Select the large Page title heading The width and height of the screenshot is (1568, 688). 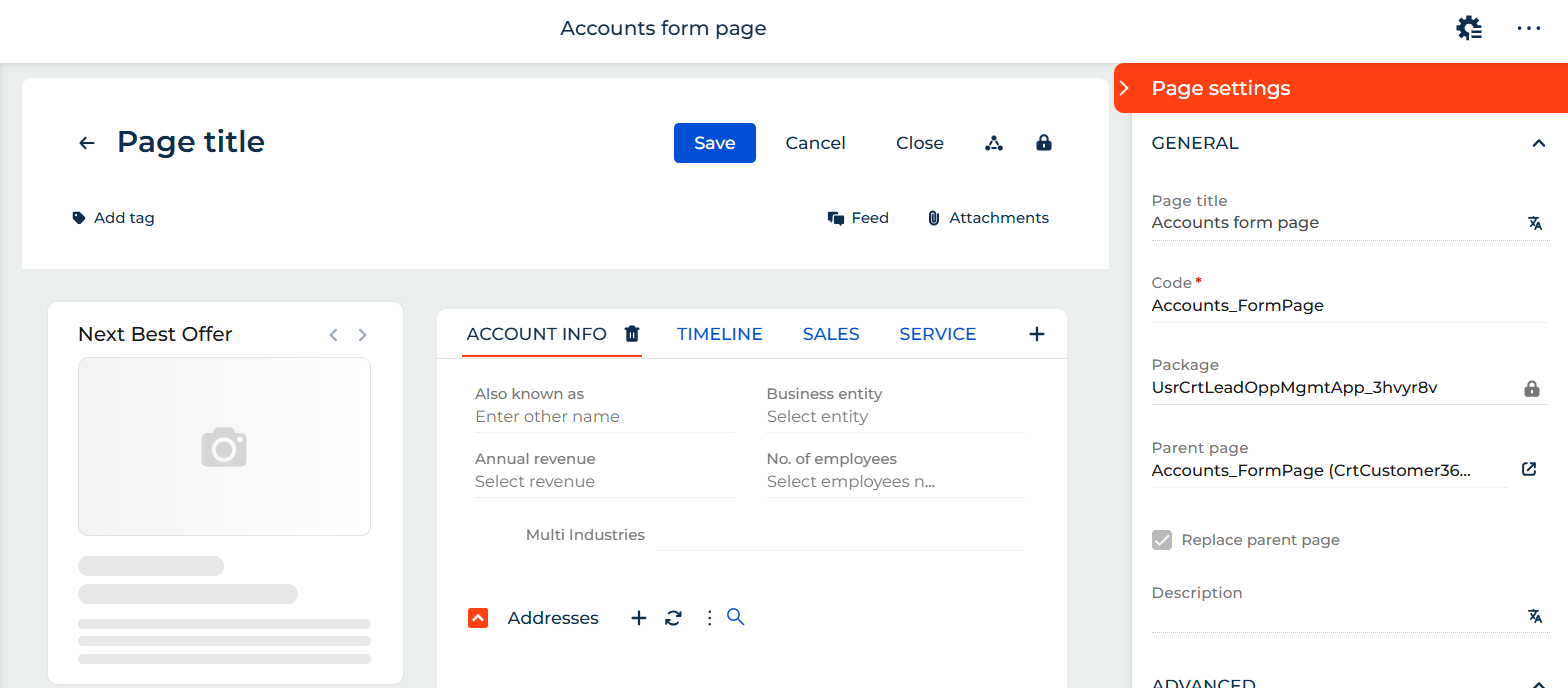191,142
